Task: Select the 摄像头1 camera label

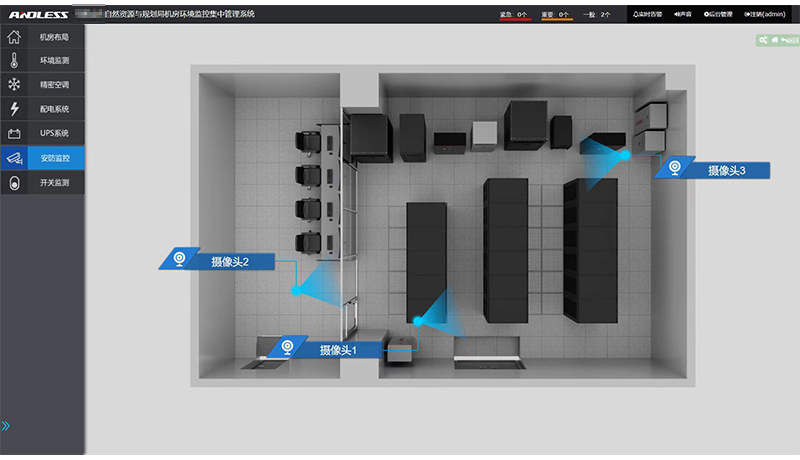Action: [x=337, y=350]
